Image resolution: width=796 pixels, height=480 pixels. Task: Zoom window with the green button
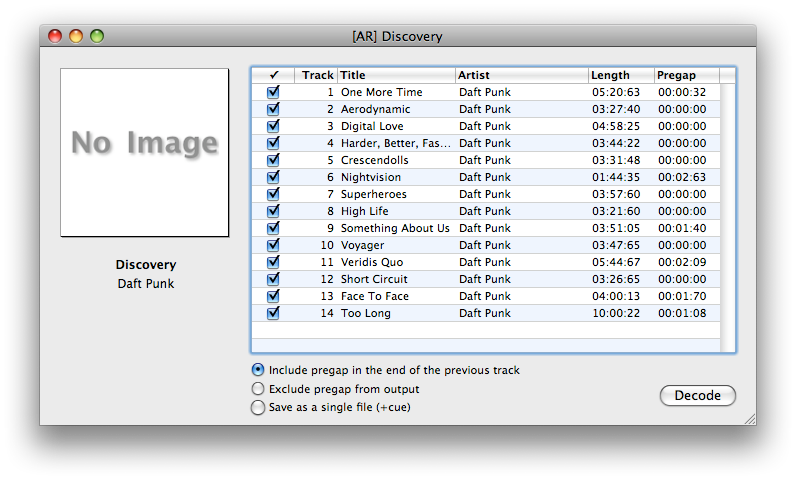[x=97, y=36]
